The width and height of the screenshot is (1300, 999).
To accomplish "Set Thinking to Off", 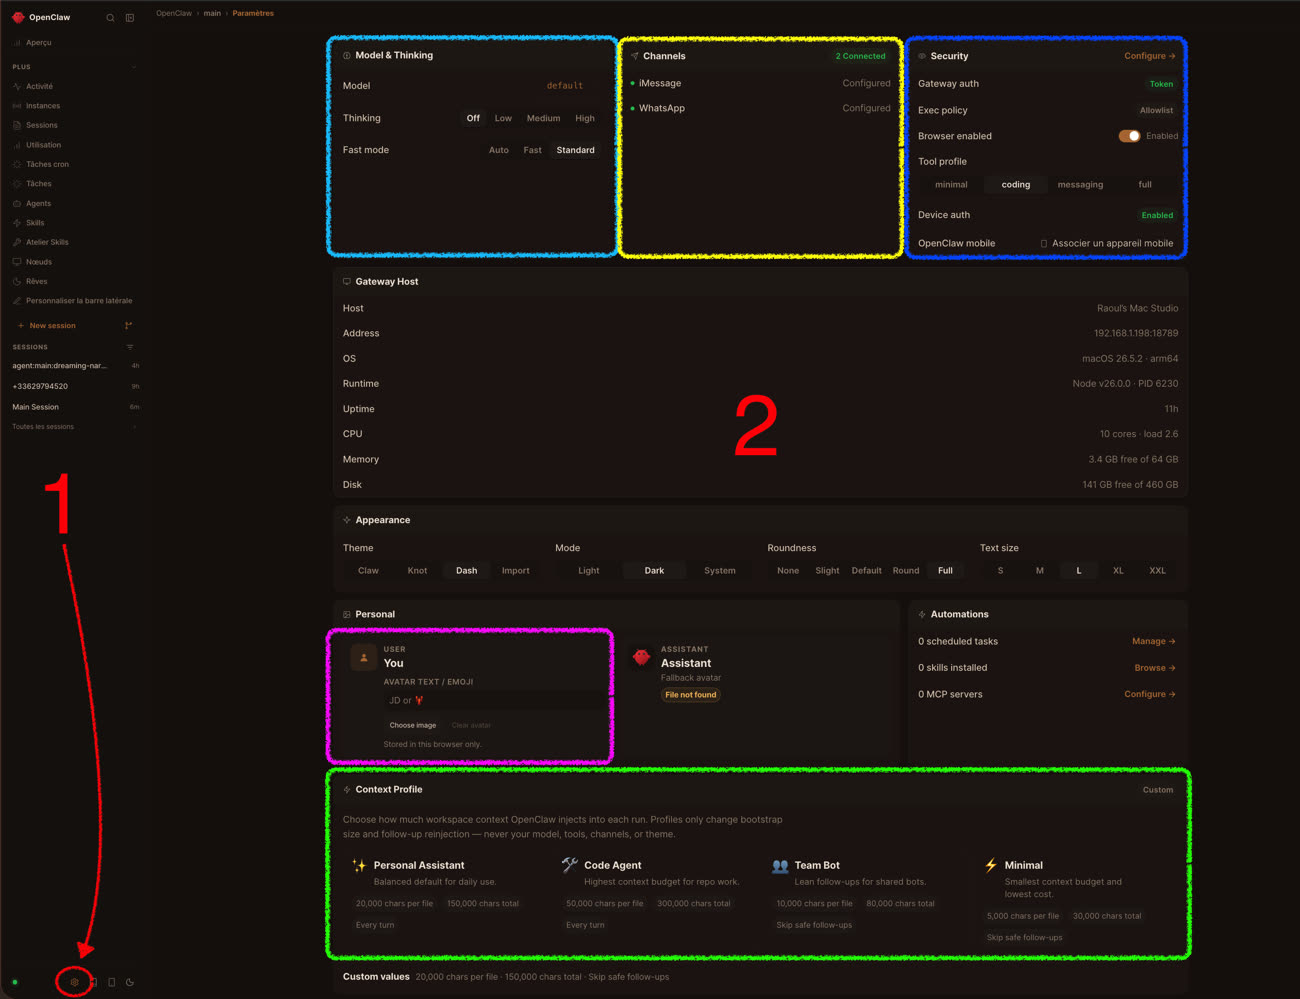I will [x=473, y=118].
